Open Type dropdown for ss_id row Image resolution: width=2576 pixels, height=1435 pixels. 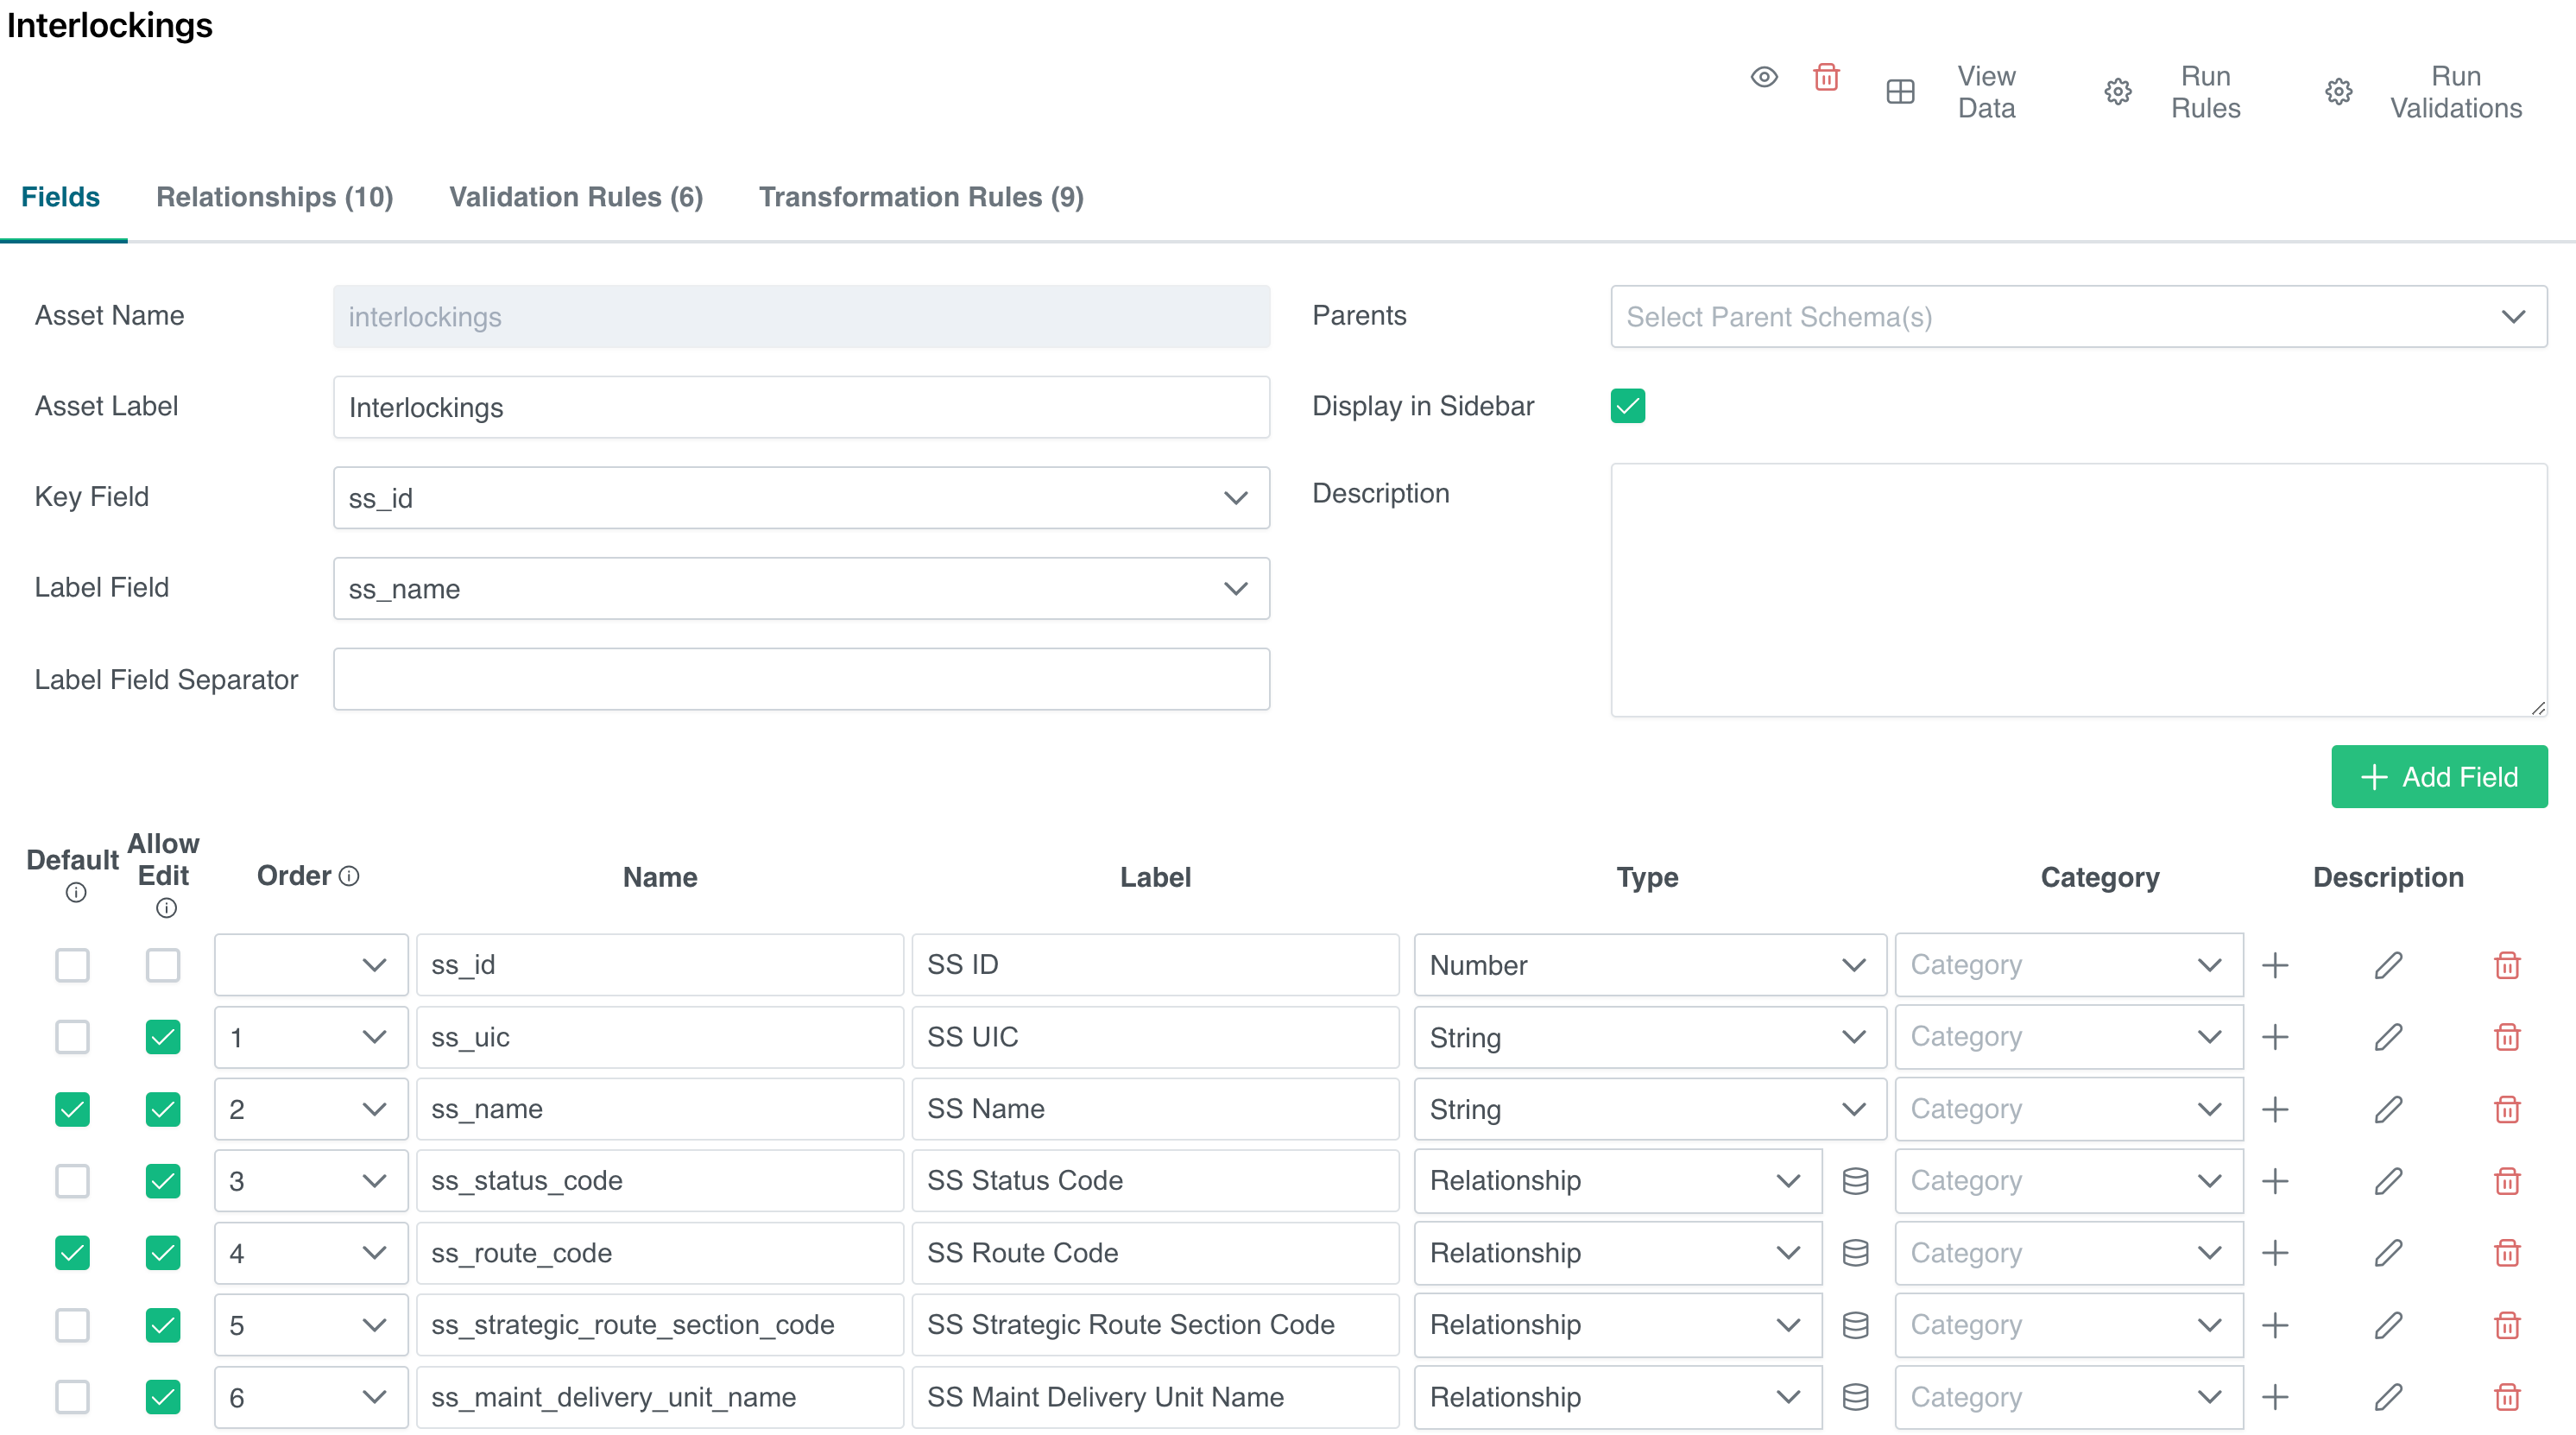1648,965
